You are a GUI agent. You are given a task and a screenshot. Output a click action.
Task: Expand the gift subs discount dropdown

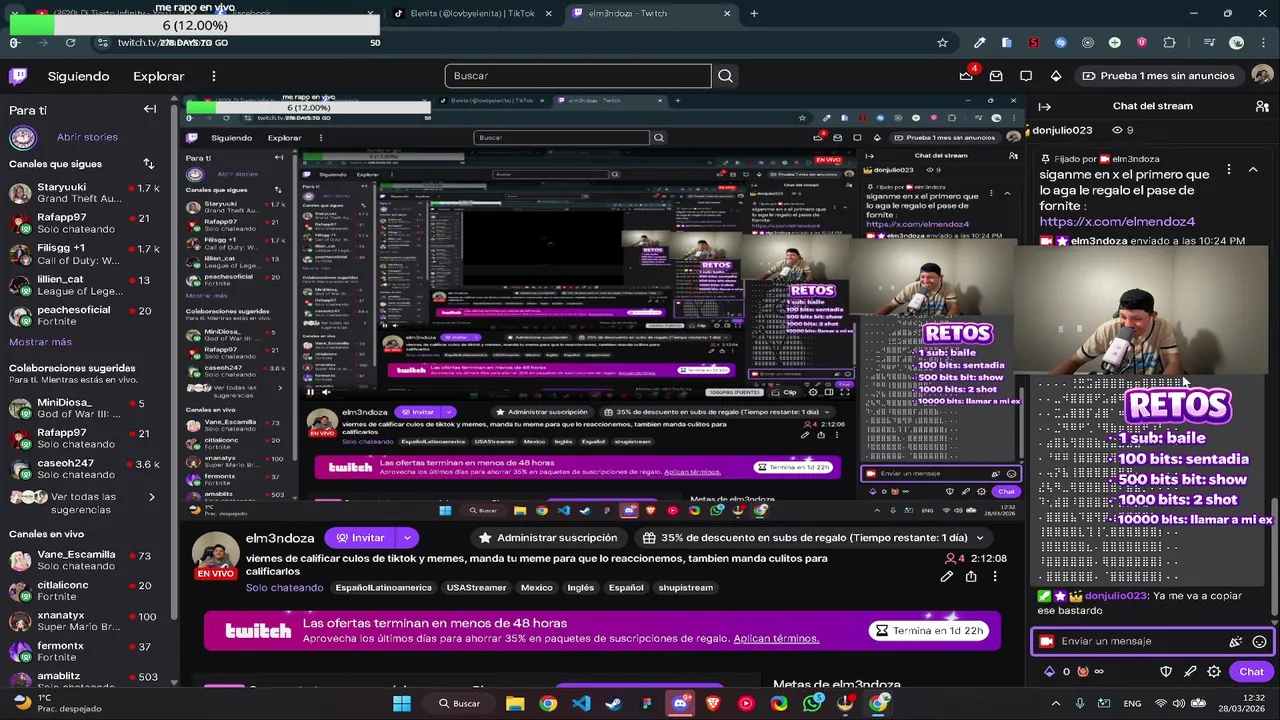(x=980, y=538)
